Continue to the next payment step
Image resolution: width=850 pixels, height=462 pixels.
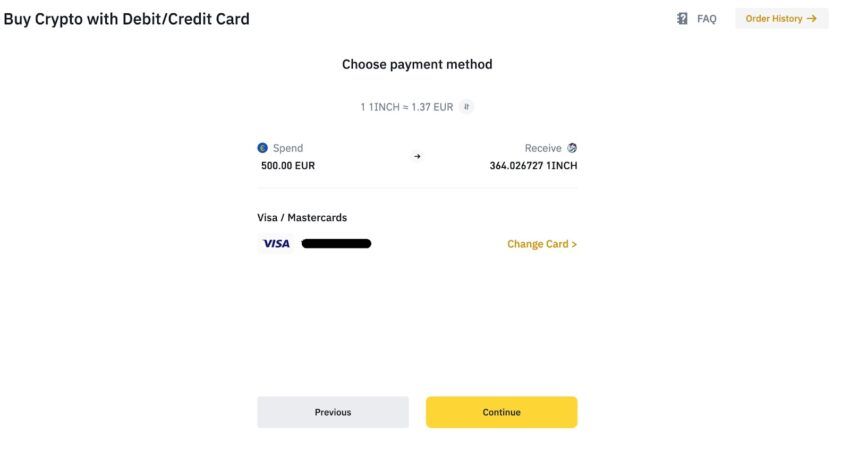[x=501, y=412]
